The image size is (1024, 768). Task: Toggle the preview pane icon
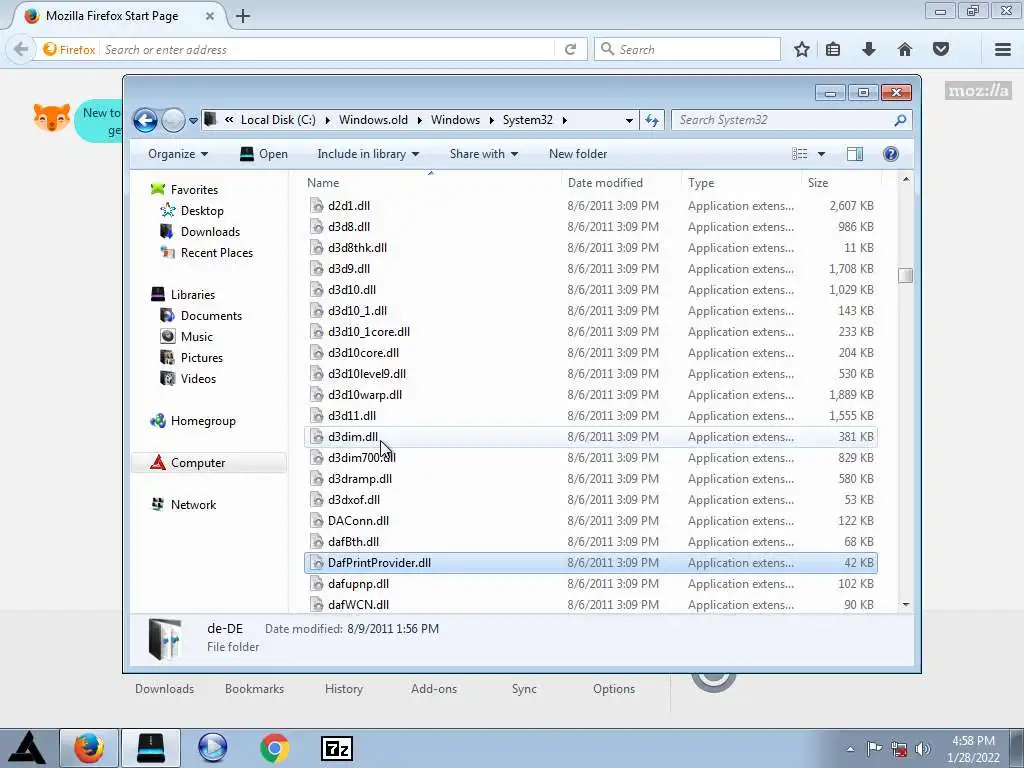[x=855, y=154]
